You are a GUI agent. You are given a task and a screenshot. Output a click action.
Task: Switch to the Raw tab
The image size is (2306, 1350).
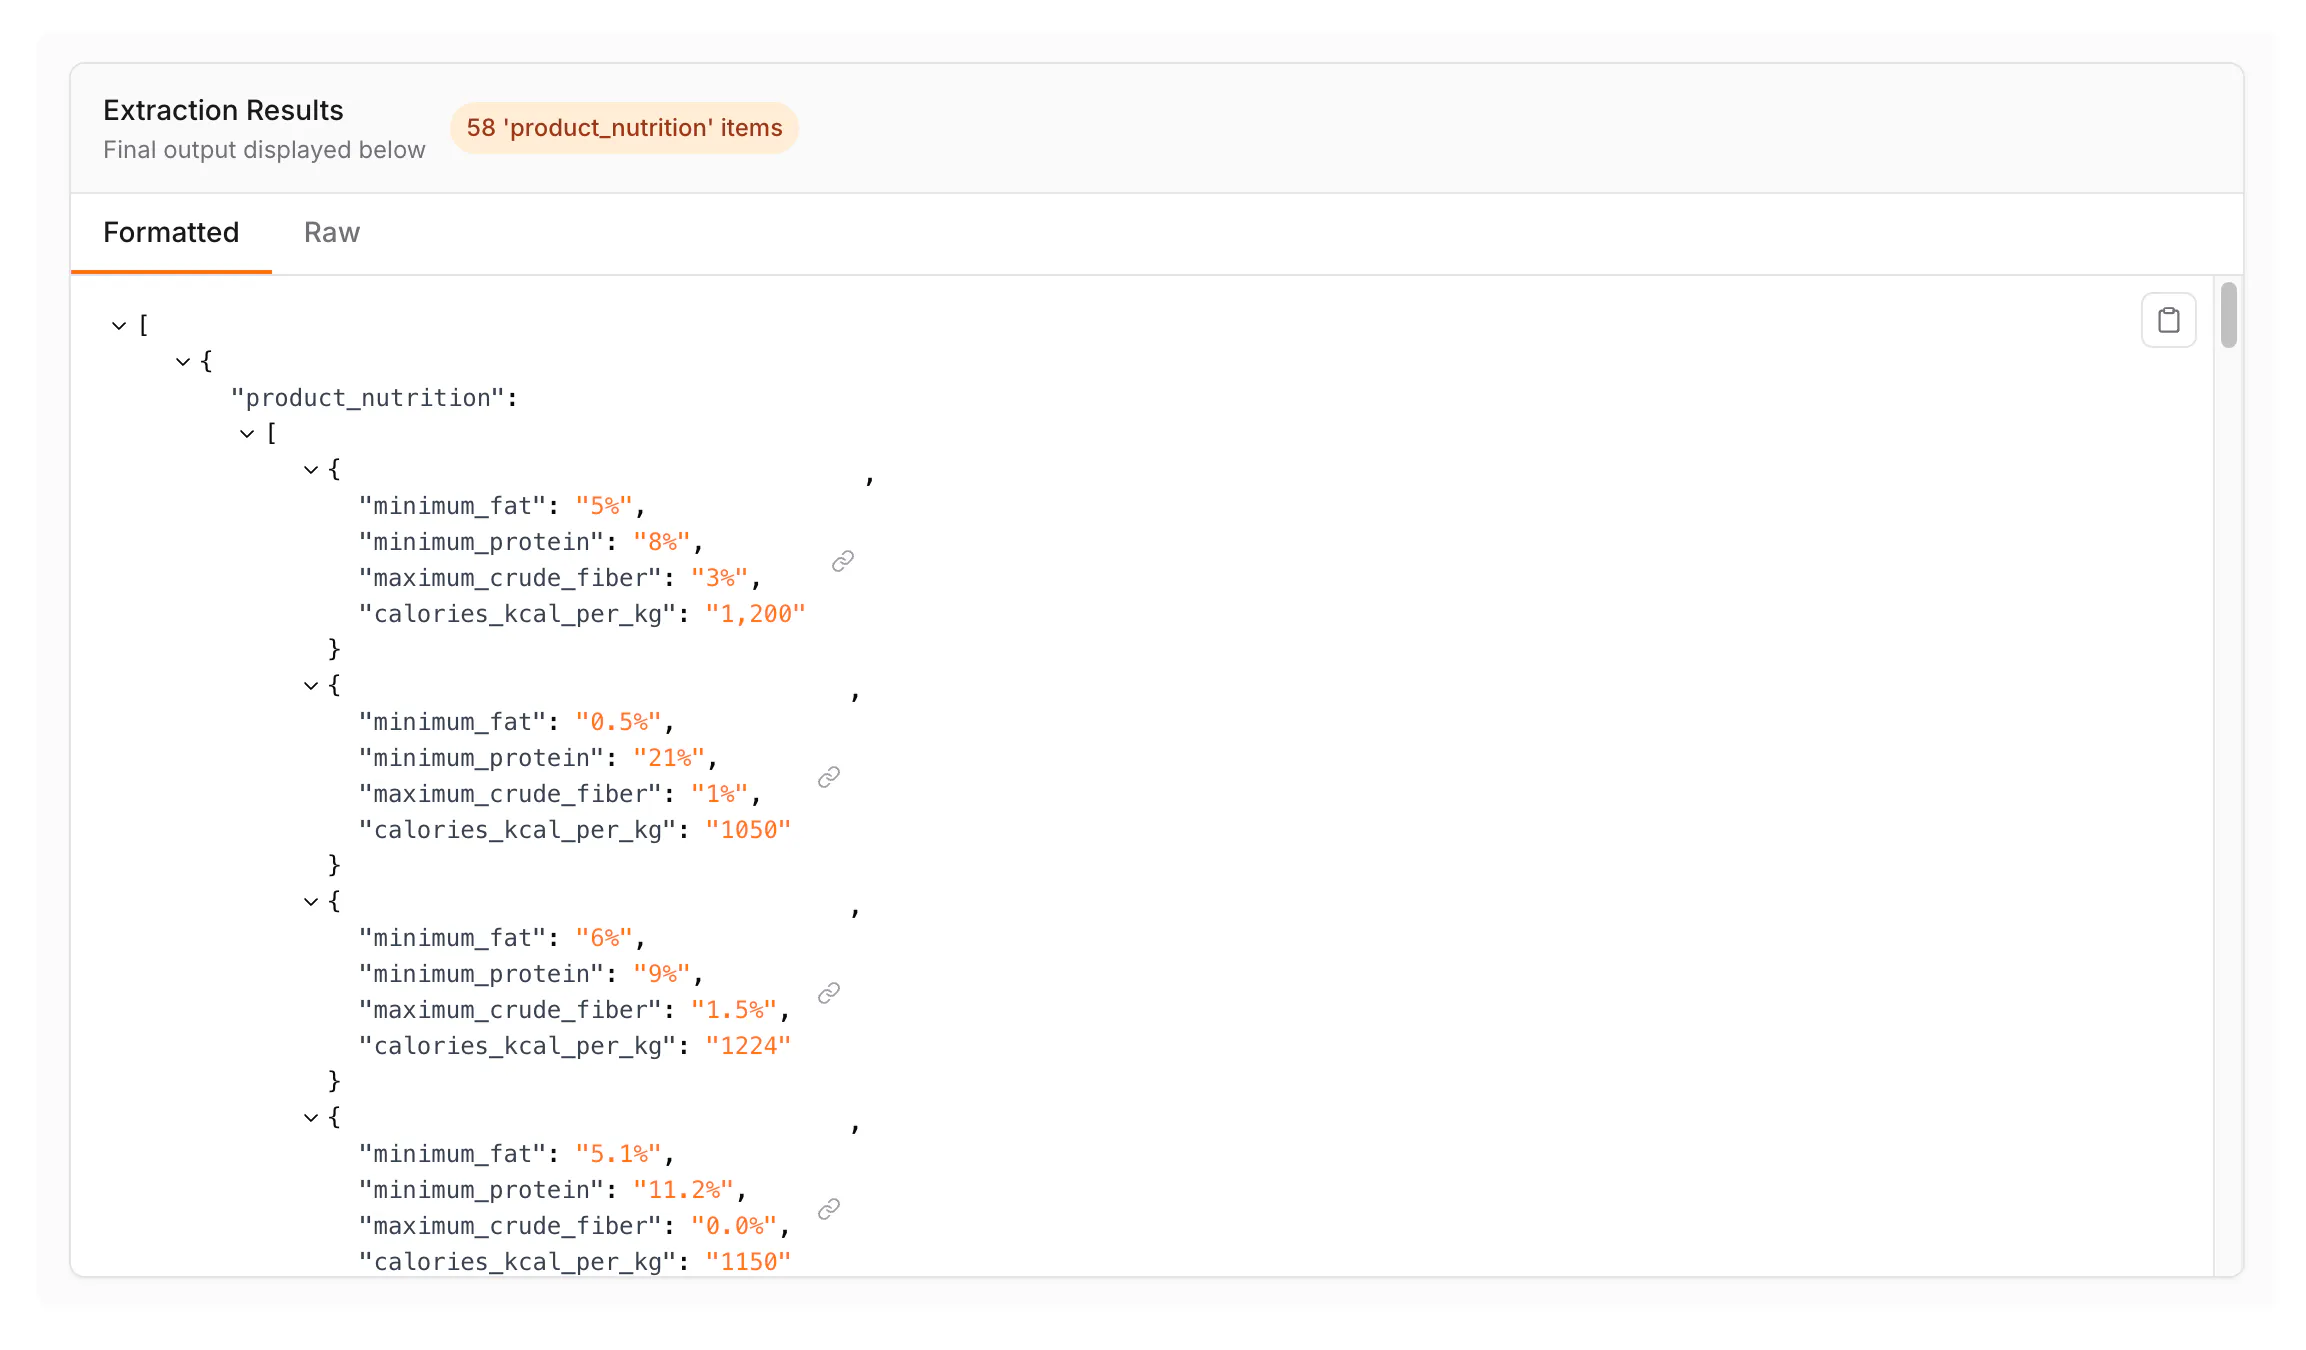pyautogui.click(x=331, y=233)
